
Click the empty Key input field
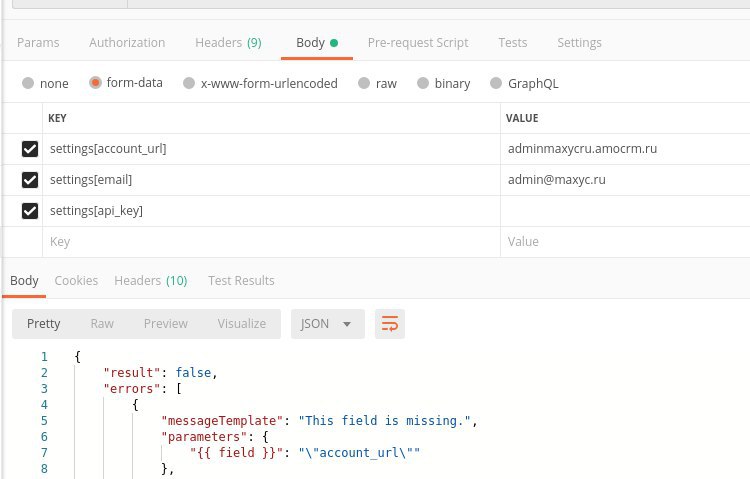(271, 242)
